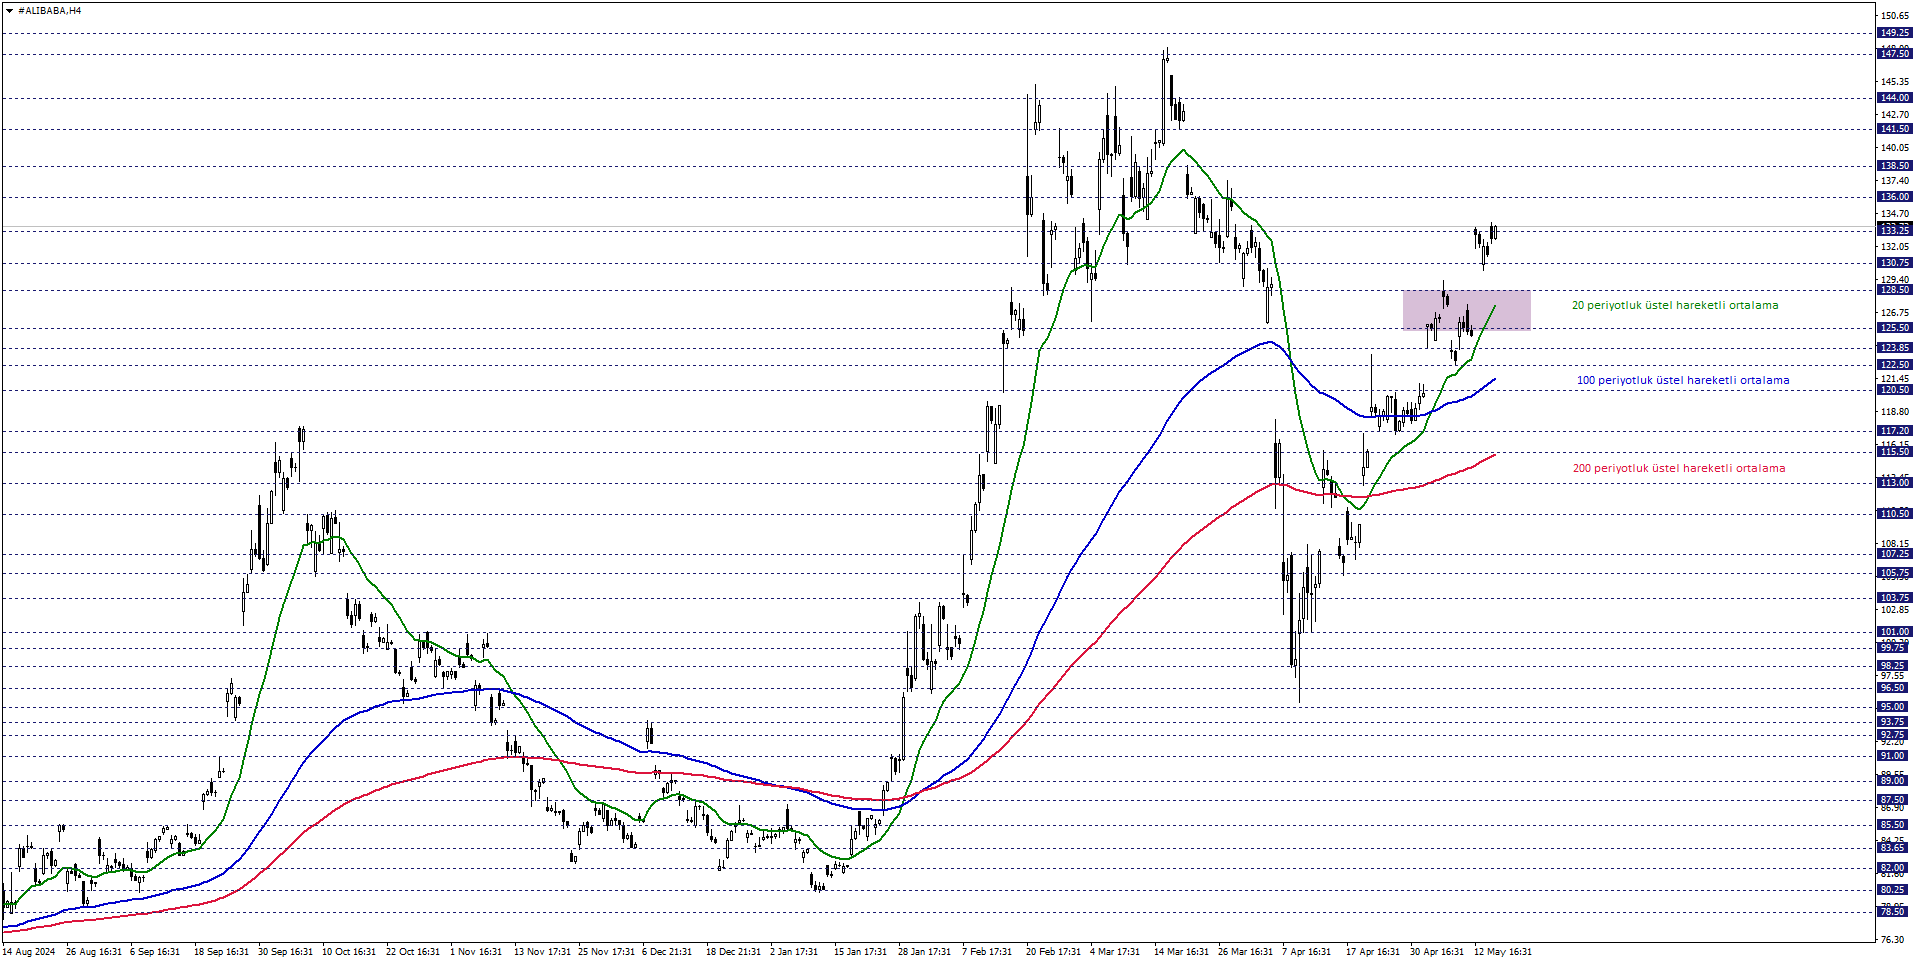Click the 6 Dec 21:31 time axis label
1916x963 pixels.
pyautogui.click(x=667, y=952)
